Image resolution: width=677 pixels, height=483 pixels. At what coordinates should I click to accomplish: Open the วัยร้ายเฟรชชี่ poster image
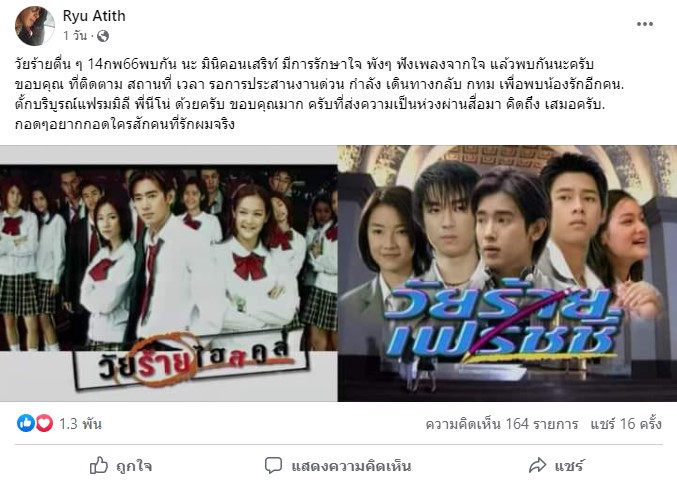507,273
